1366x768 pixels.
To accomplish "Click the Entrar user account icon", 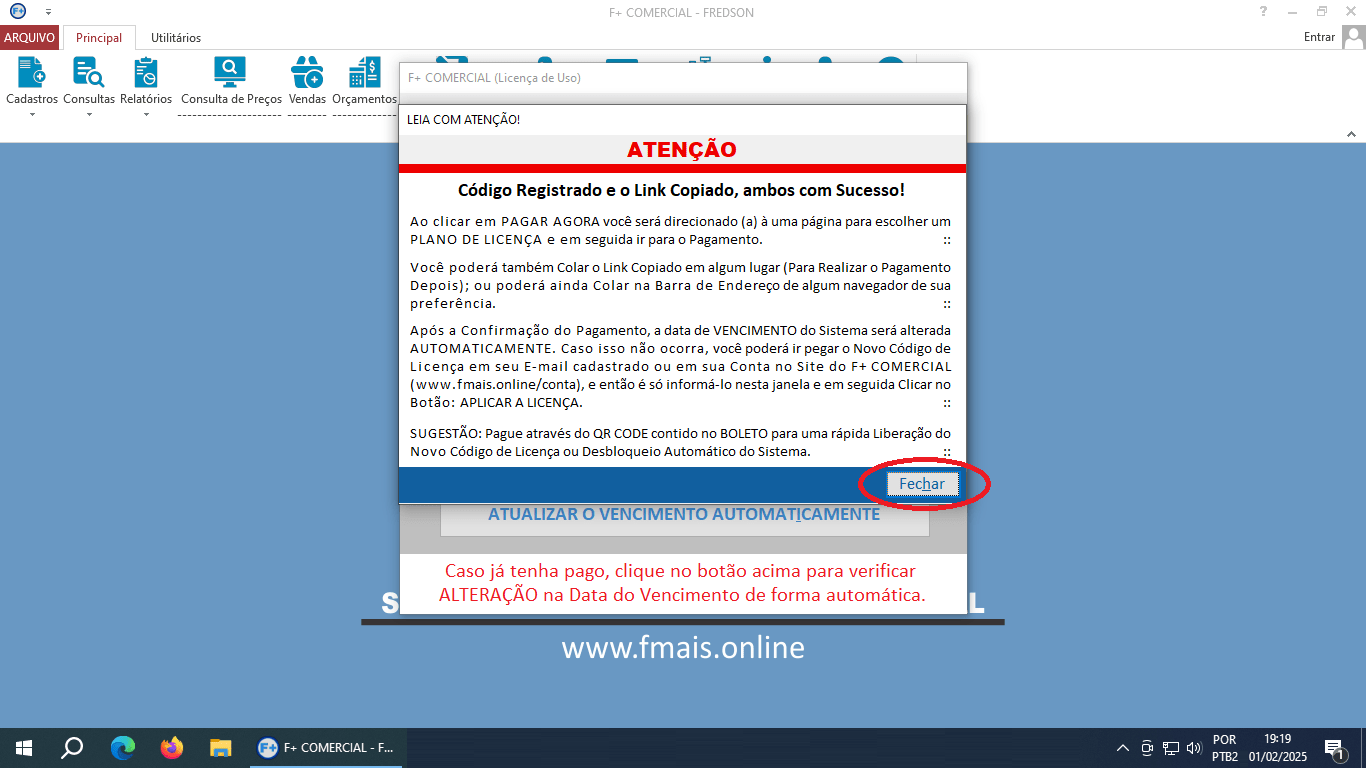I will (1356, 36).
